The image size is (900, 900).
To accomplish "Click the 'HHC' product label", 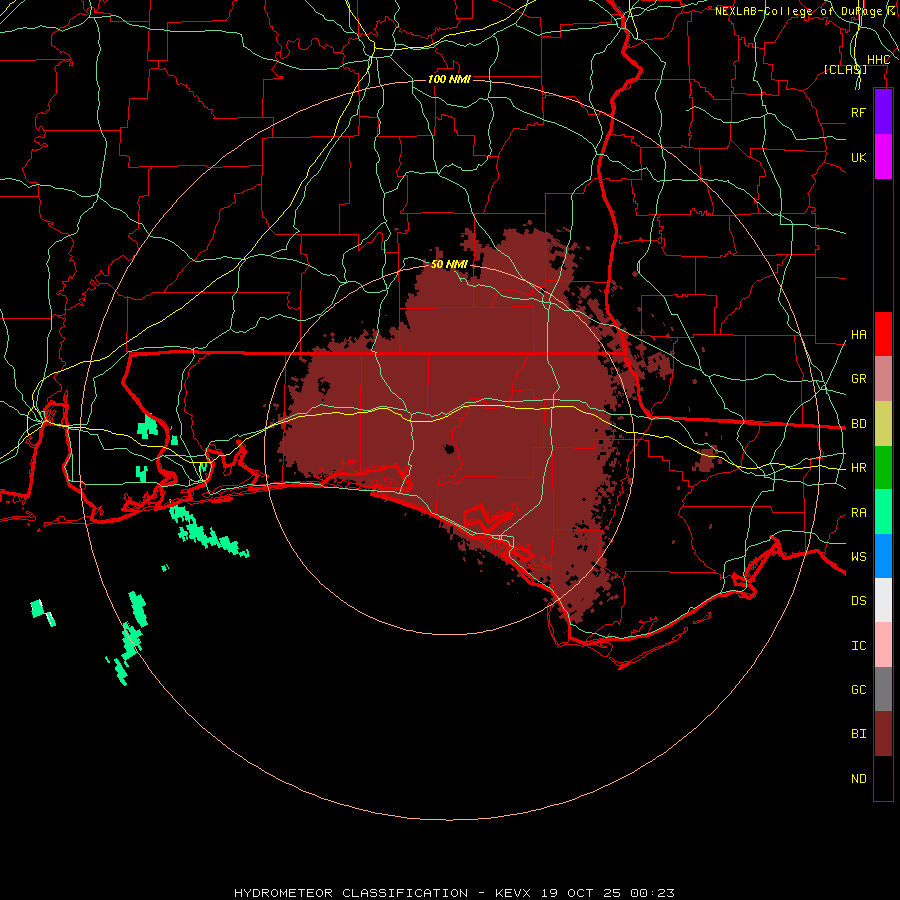I will pos(878,60).
